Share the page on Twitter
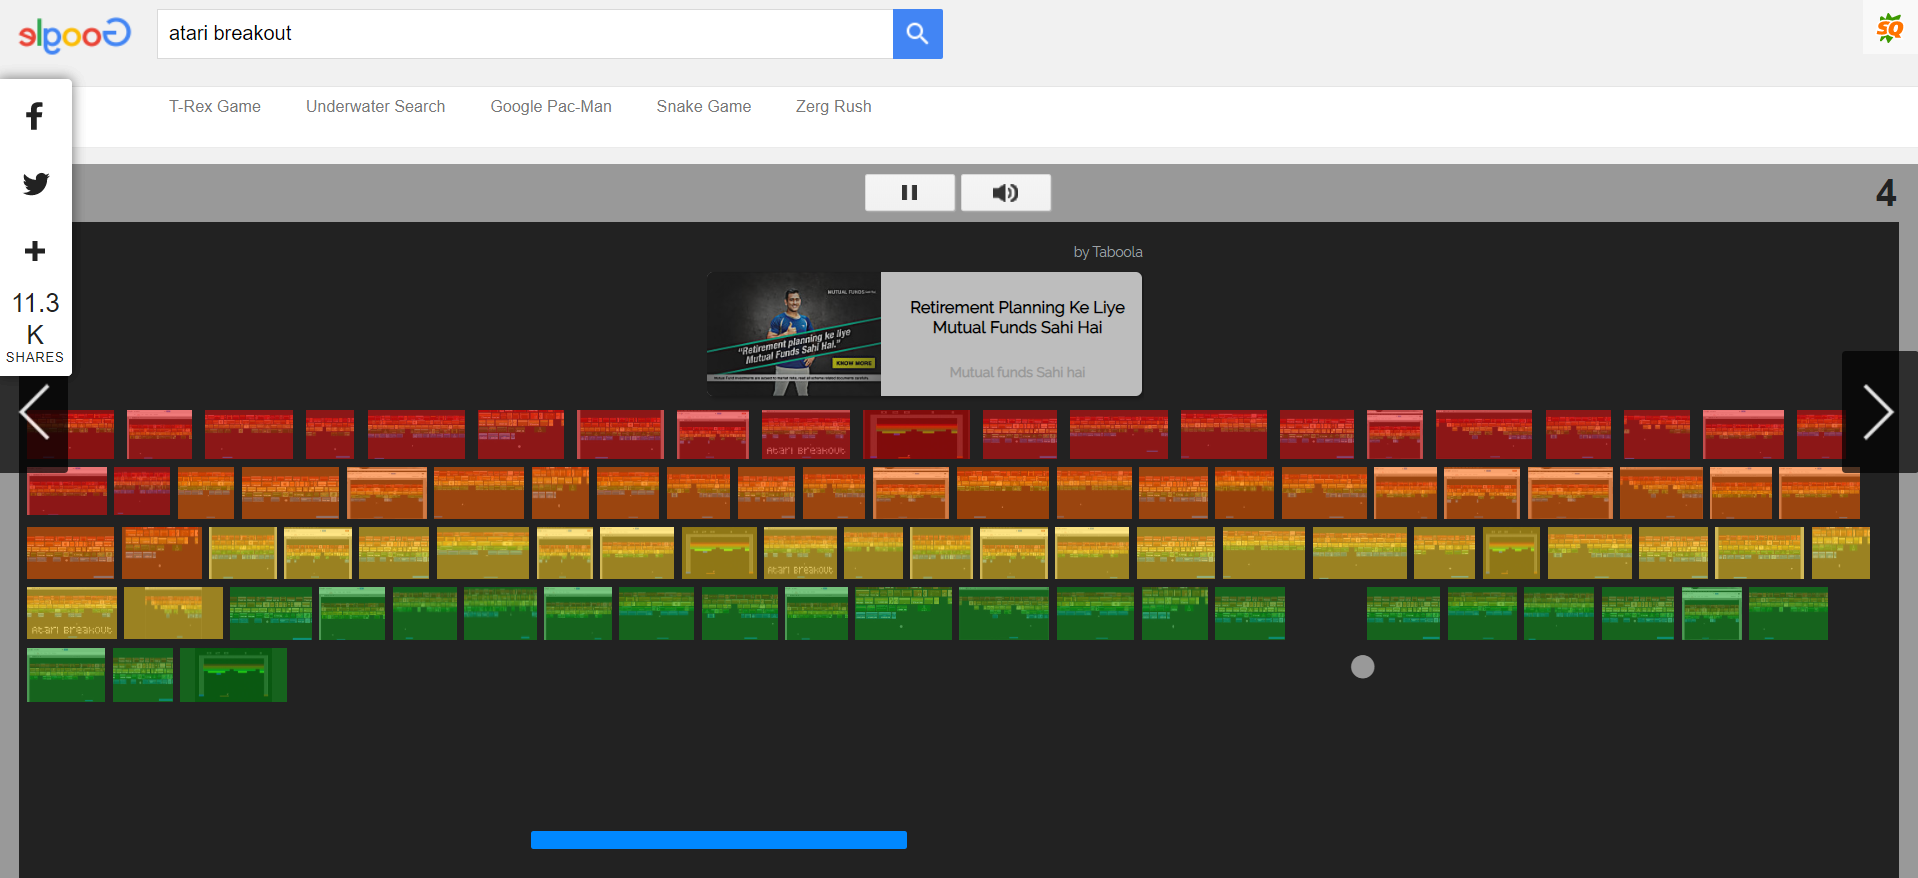The height and width of the screenshot is (878, 1918). (x=36, y=184)
